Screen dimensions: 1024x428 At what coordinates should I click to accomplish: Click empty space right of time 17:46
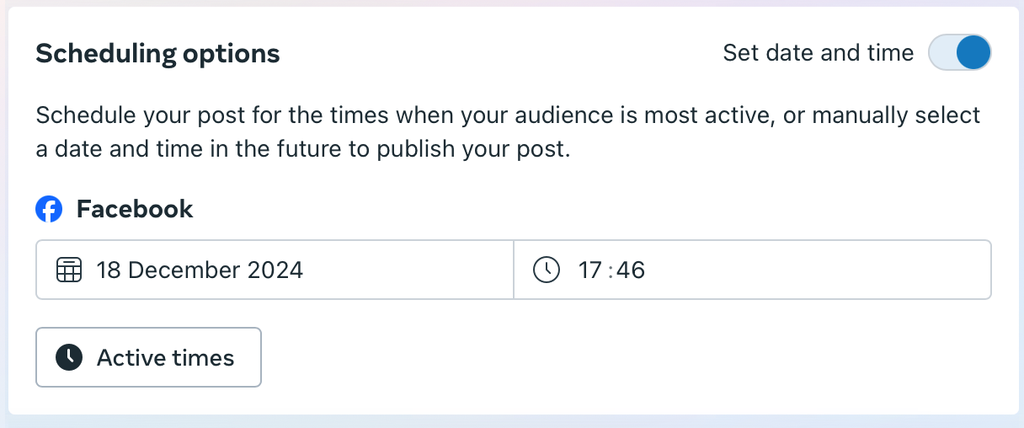click(820, 270)
